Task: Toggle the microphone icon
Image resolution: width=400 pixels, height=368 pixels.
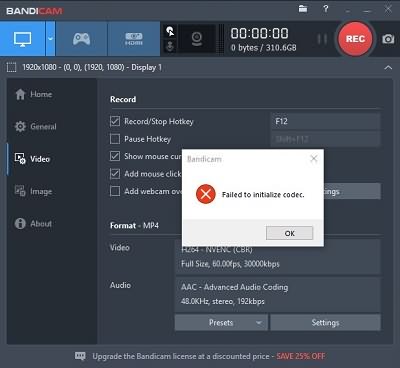Action: tap(170, 46)
